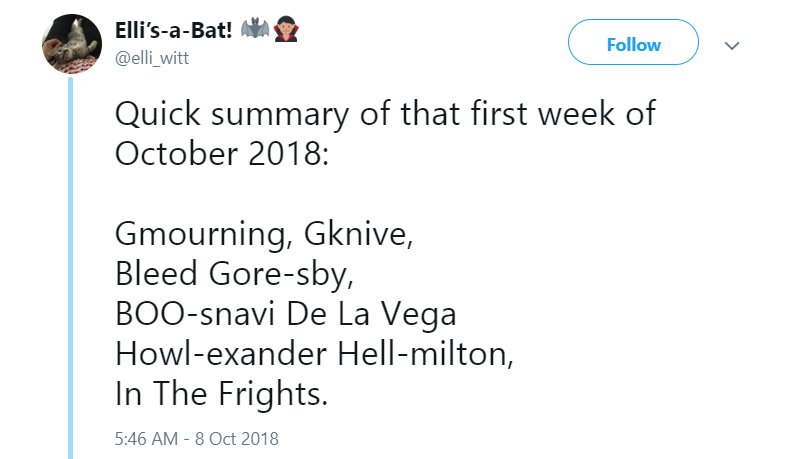Image resolution: width=787 pixels, height=459 pixels.
Task: Open the cat profile picture
Action: (69, 45)
